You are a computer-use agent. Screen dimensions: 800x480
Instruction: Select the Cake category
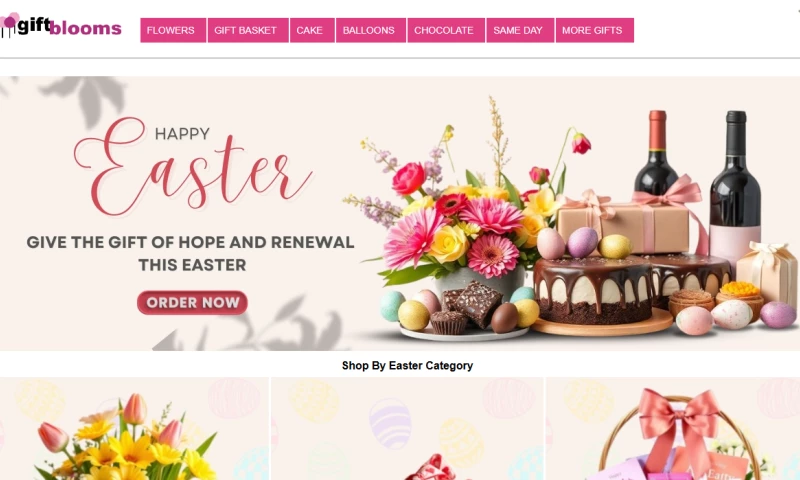click(x=312, y=30)
